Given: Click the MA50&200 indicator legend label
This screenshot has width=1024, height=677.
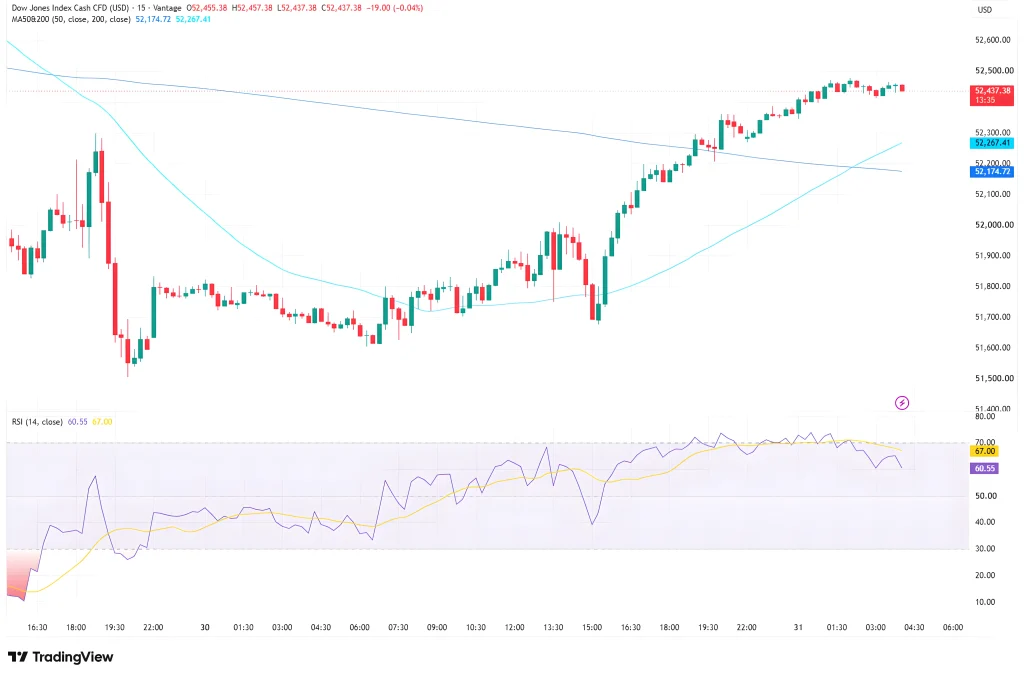Looking at the screenshot, I should coord(71,20).
